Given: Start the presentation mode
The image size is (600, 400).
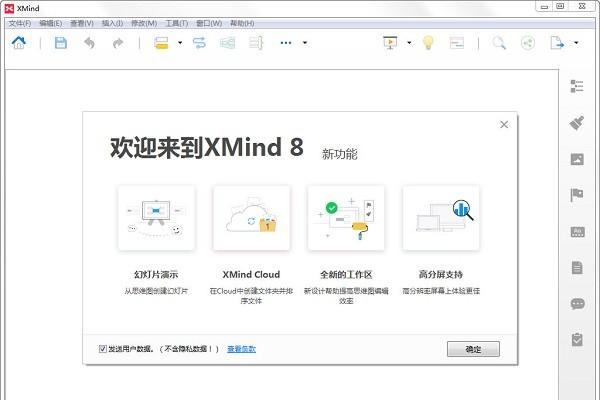Looking at the screenshot, I should [390, 42].
